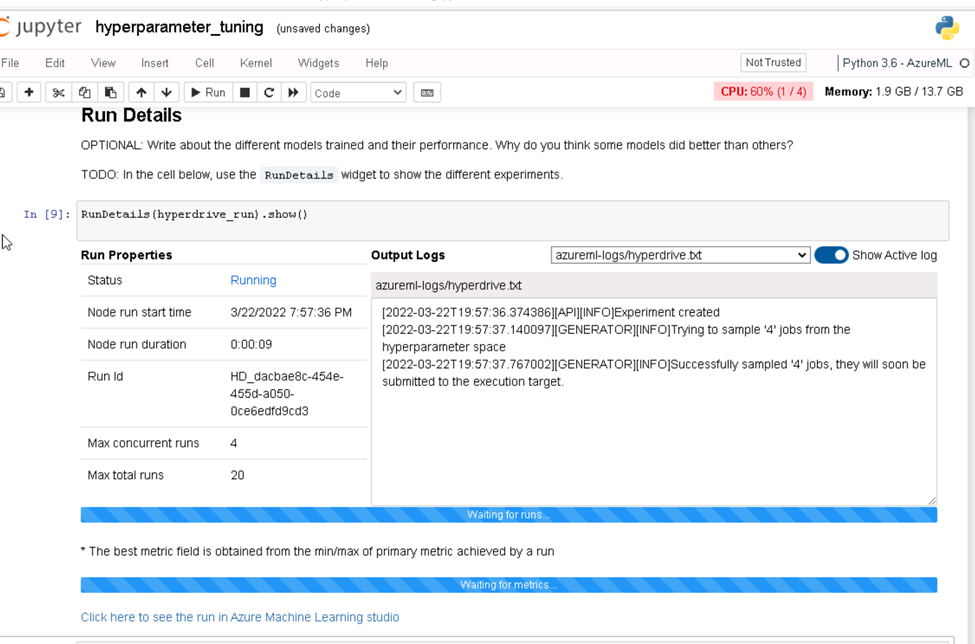Rename notebook hyperparameter_tuning title
The image size is (975, 644).
[x=179, y=27]
